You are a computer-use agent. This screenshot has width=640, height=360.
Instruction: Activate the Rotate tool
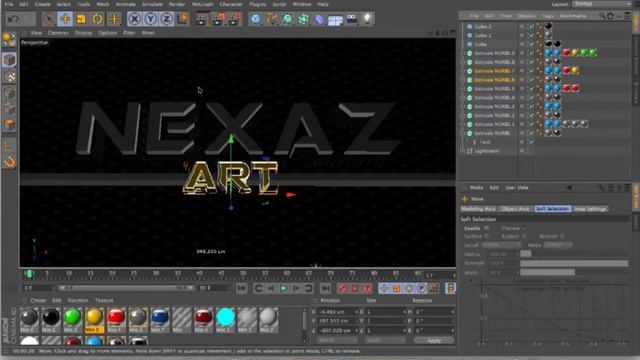click(x=97, y=19)
